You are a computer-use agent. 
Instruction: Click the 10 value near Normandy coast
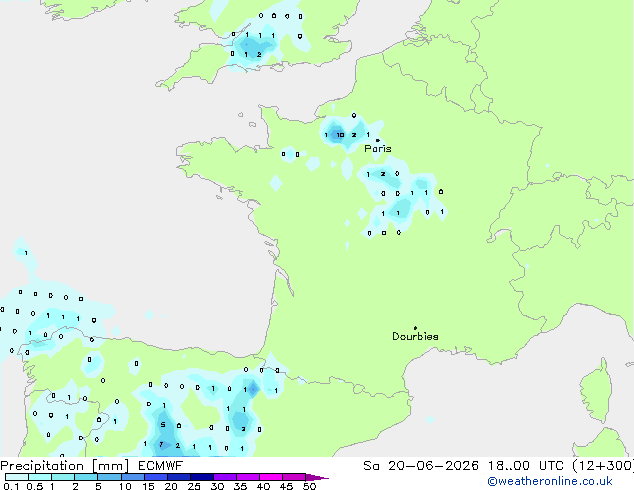click(340, 135)
